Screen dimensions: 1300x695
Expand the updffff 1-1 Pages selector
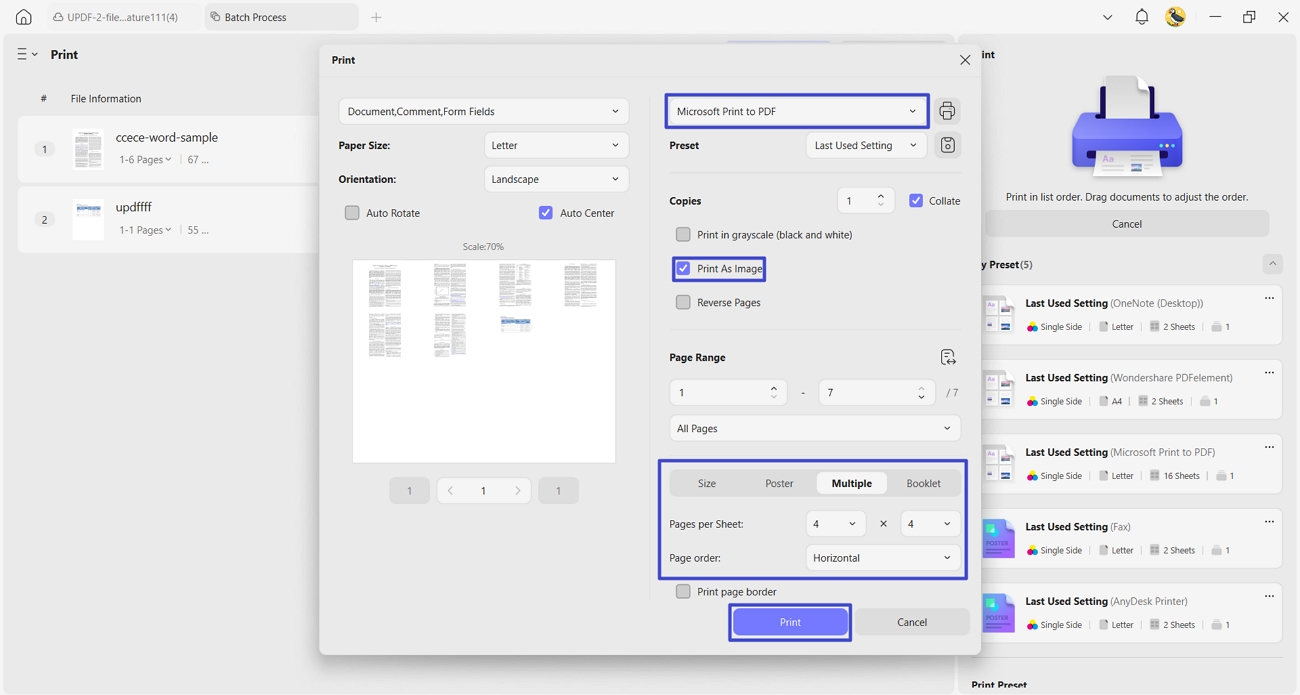pyautogui.click(x=145, y=230)
